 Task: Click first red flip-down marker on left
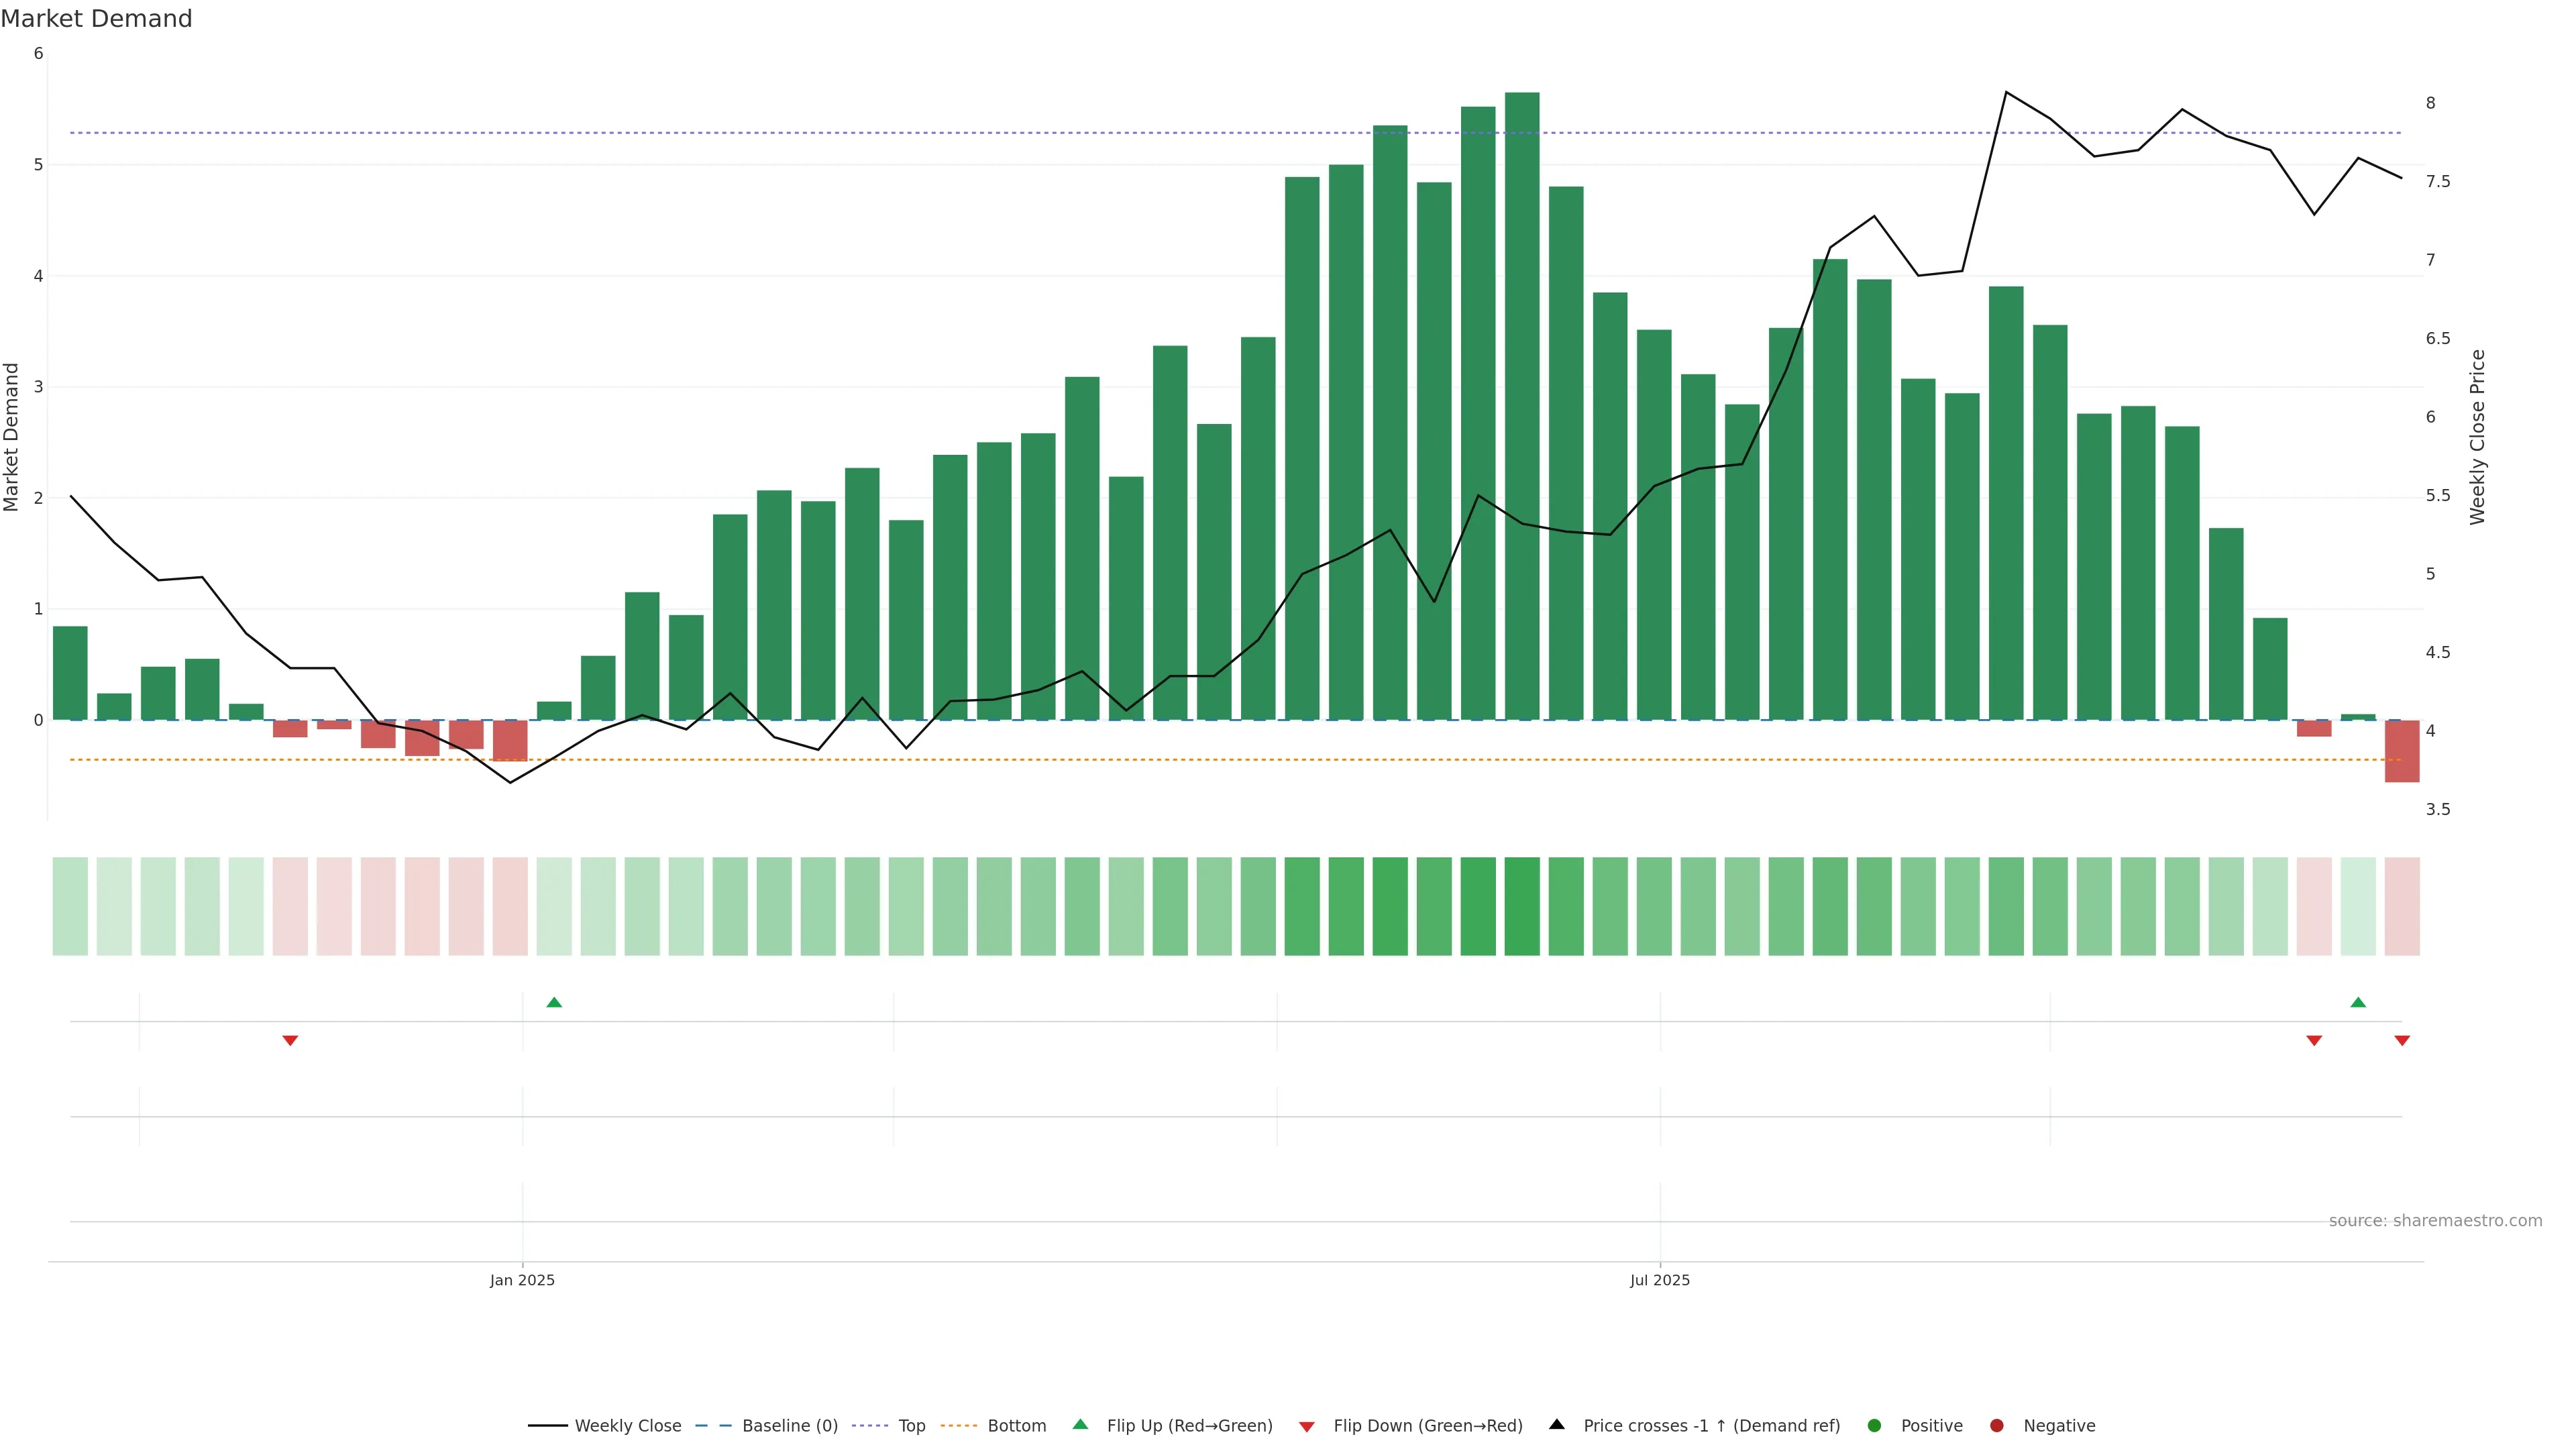coord(290,1041)
